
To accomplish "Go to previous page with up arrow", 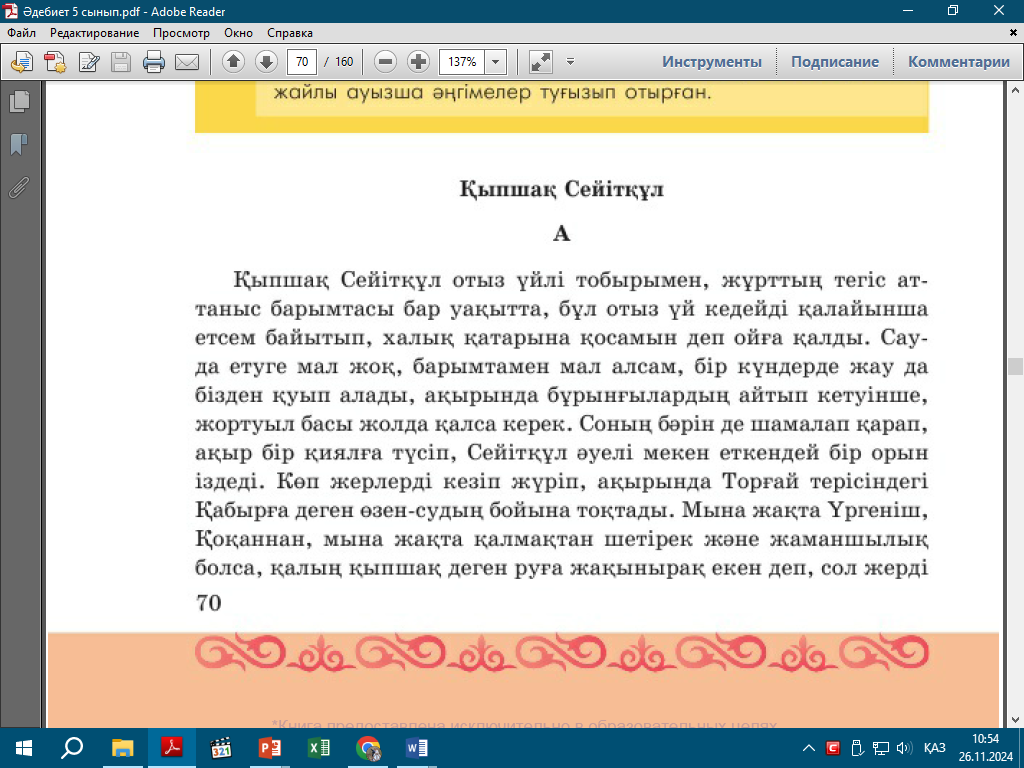I will [x=233, y=62].
